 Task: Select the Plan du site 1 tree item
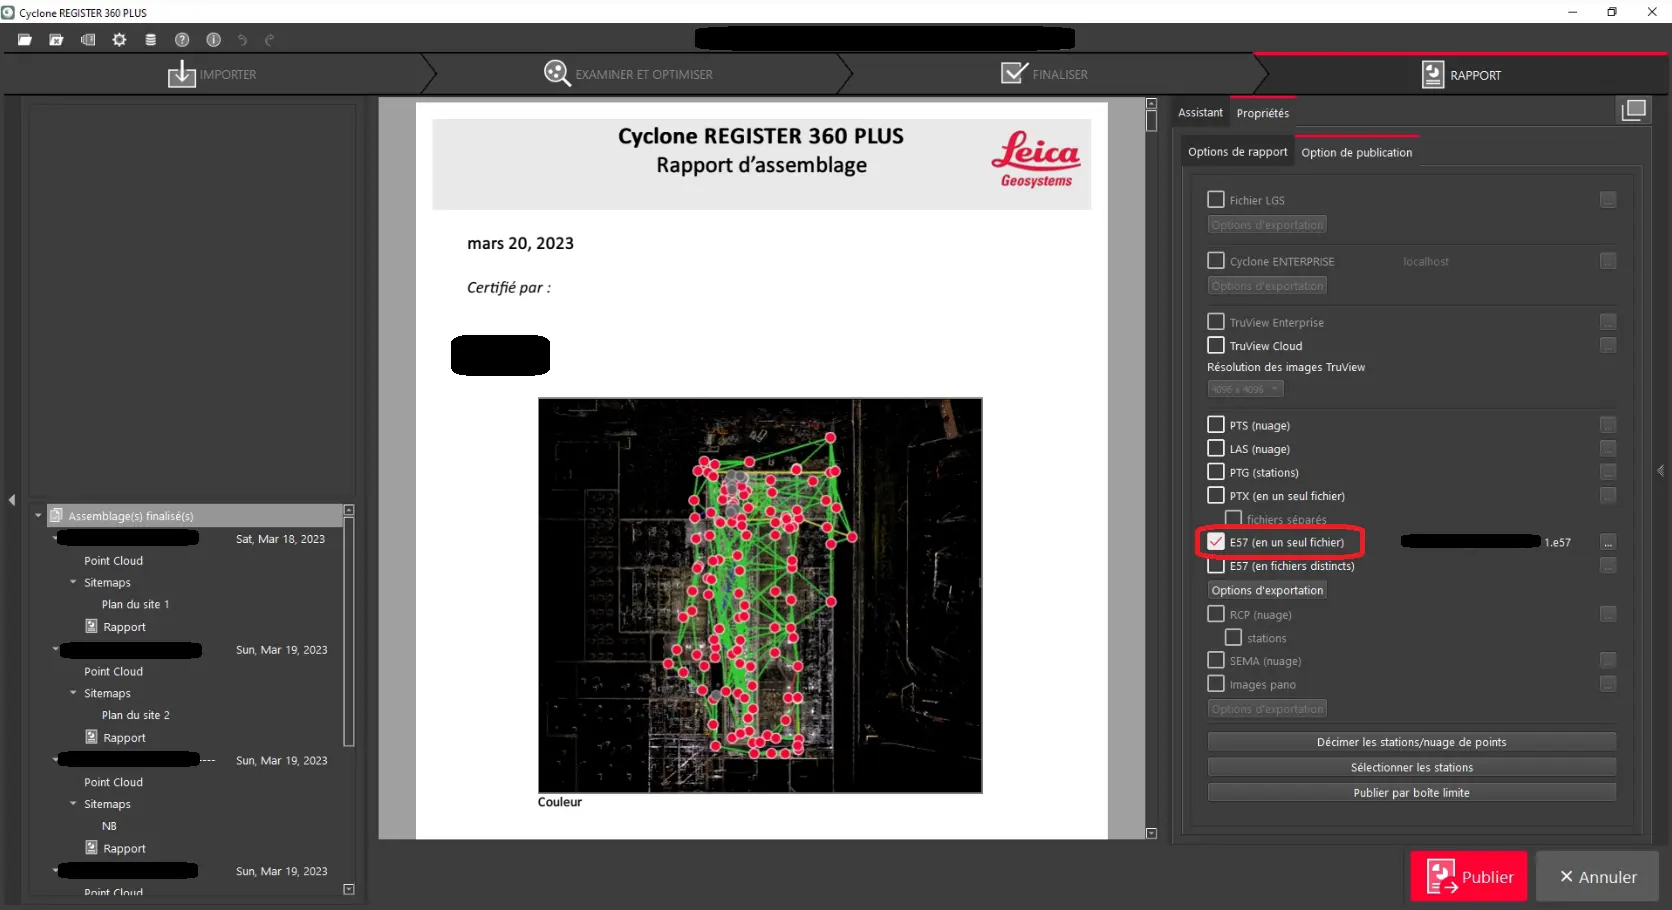click(x=135, y=604)
